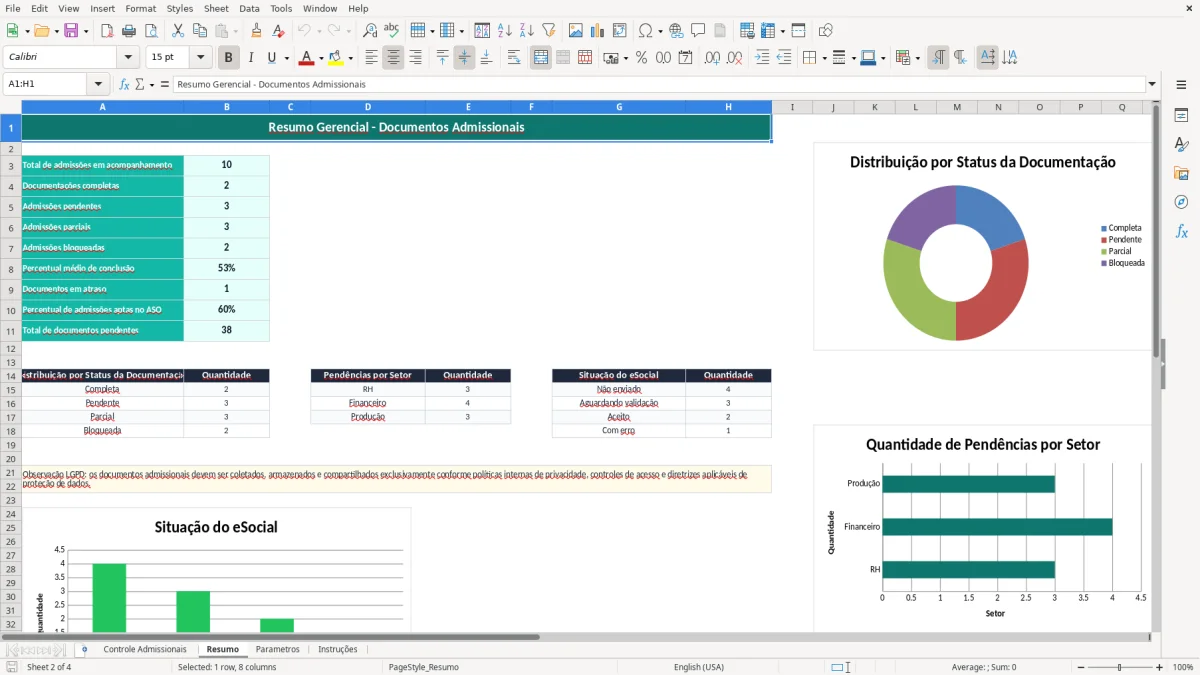
Task: Export directly as PDF
Action: [107, 31]
